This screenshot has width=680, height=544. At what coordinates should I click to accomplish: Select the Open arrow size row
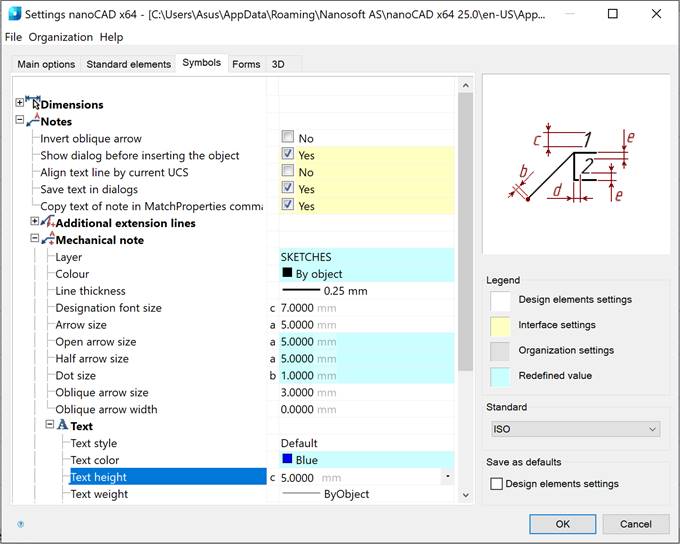point(95,342)
